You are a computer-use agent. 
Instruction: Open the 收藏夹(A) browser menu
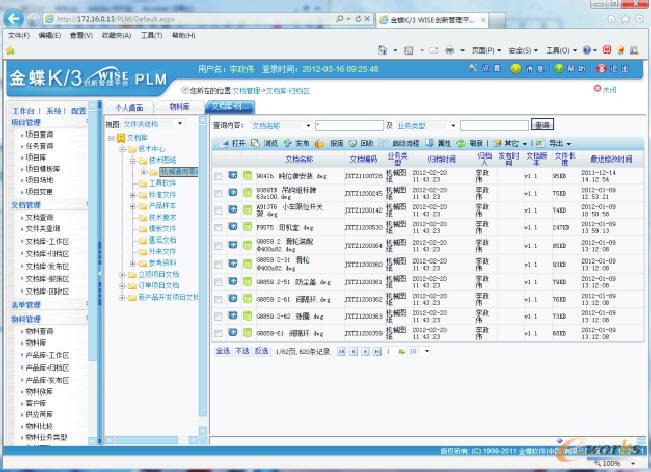point(116,35)
